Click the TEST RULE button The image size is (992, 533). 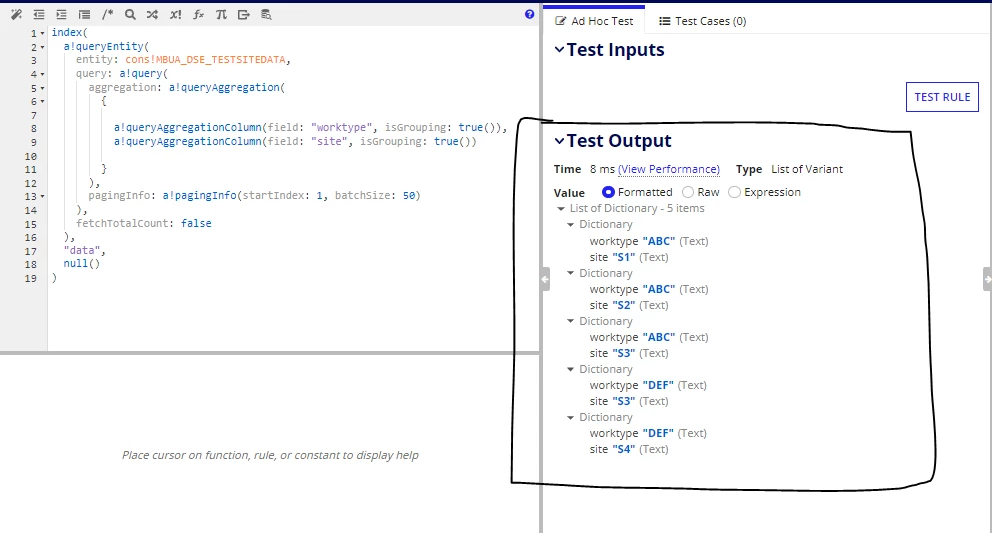pyautogui.click(x=942, y=97)
